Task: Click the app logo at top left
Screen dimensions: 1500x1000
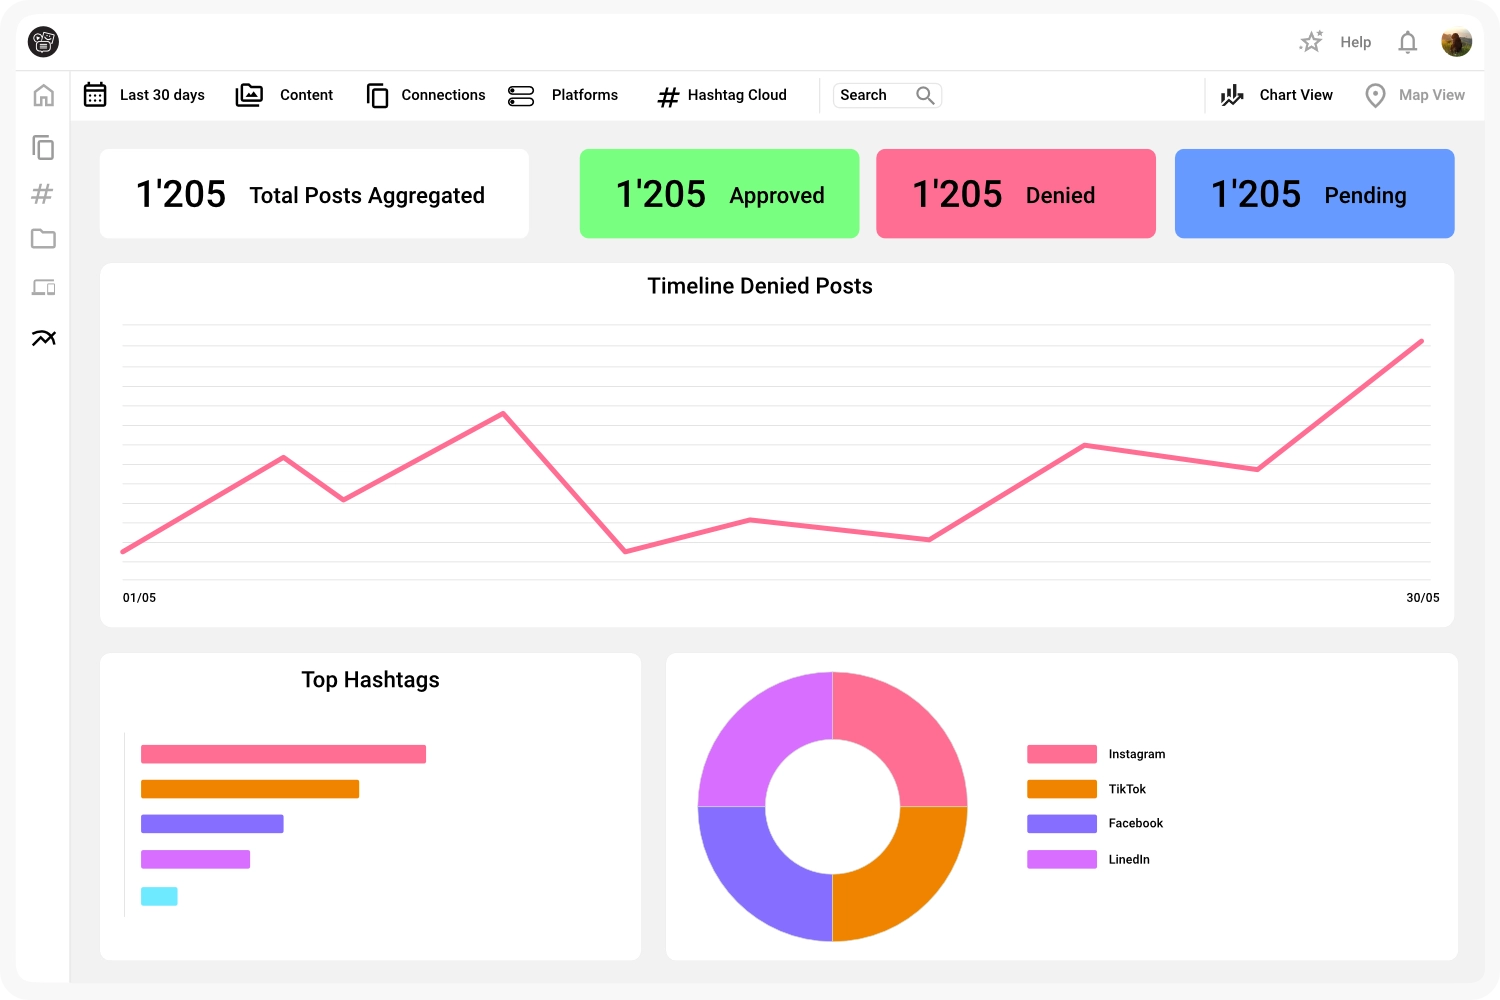Action: (x=43, y=42)
